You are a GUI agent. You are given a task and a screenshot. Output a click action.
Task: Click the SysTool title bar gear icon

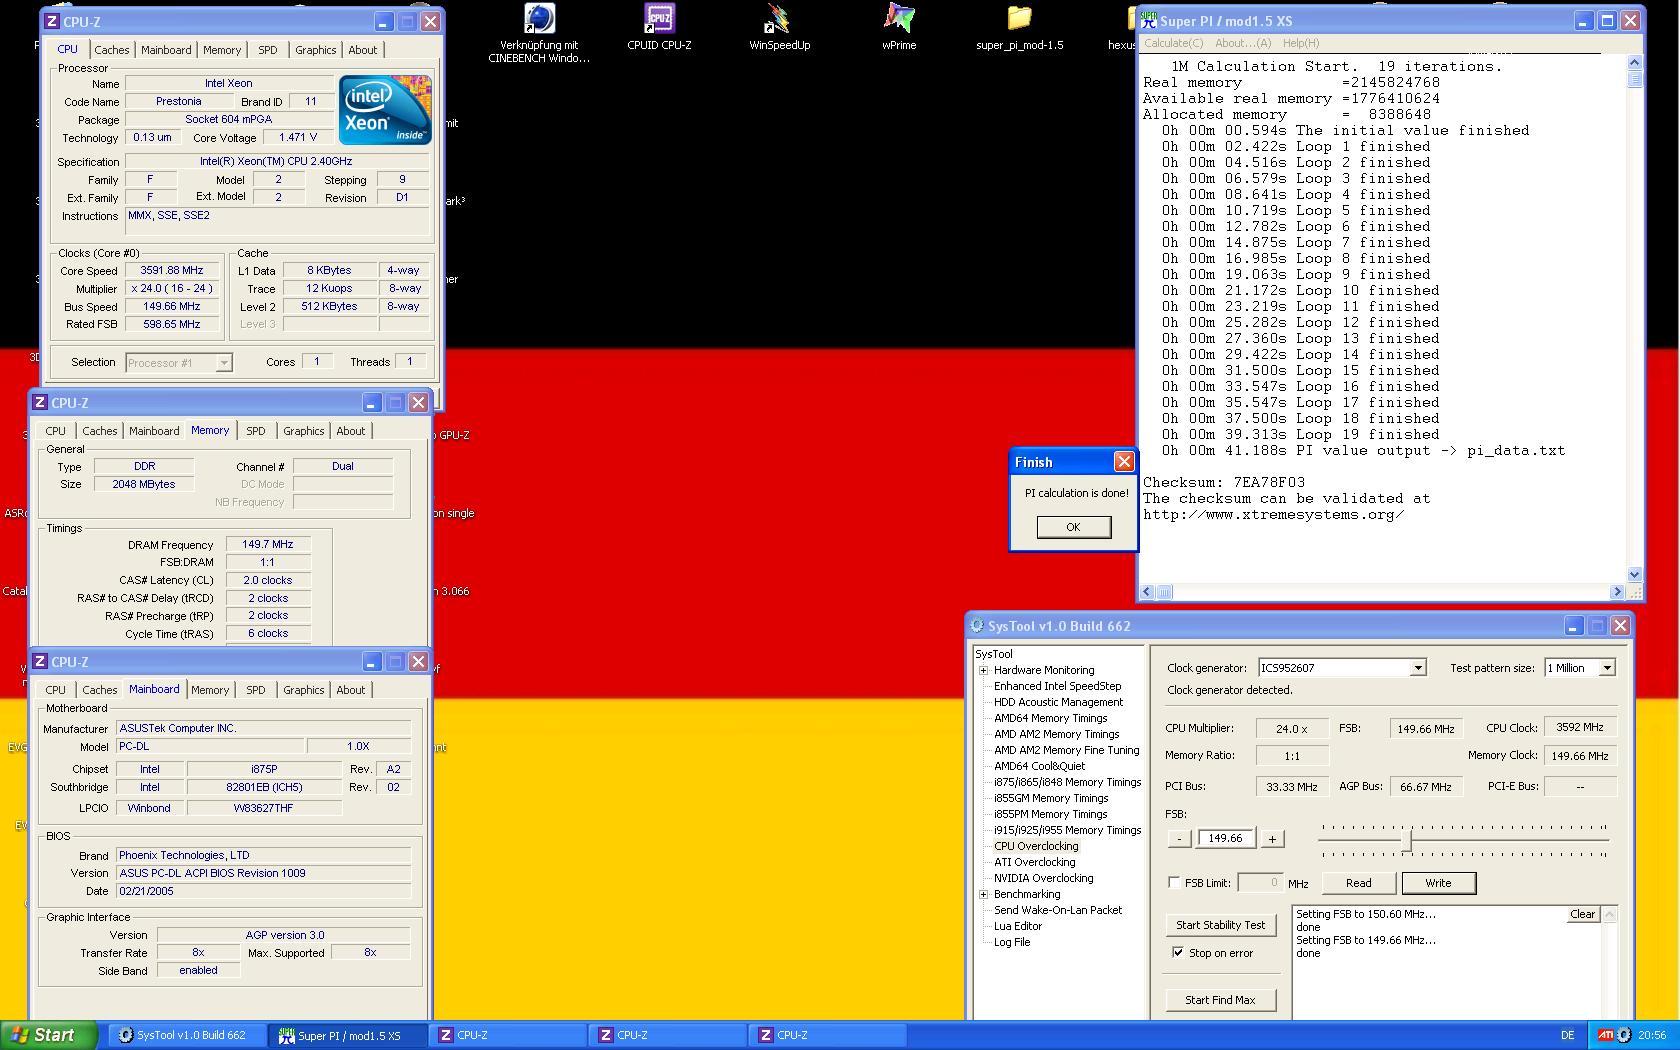977,626
